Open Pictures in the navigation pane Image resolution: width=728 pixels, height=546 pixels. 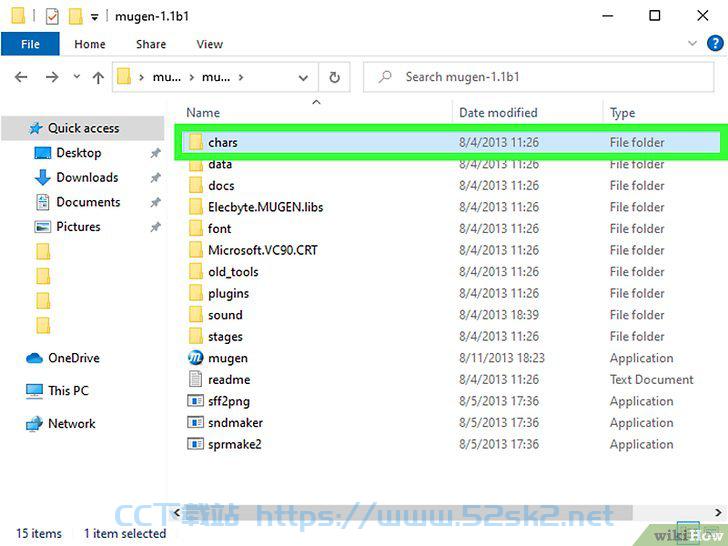pyautogui.click(x=78, y=227)
